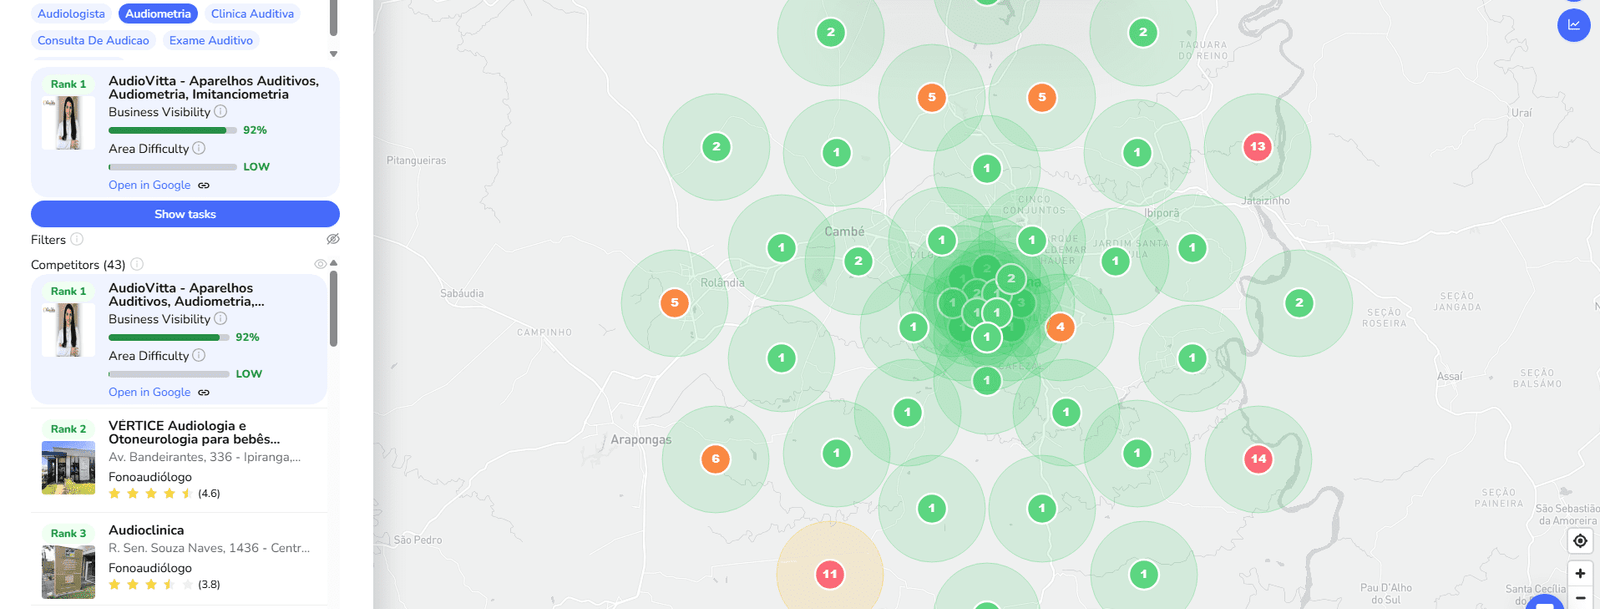Click info icon beside Competitors (43)
The width and height of the screenshot is (1600, 609).
point(137,264)
